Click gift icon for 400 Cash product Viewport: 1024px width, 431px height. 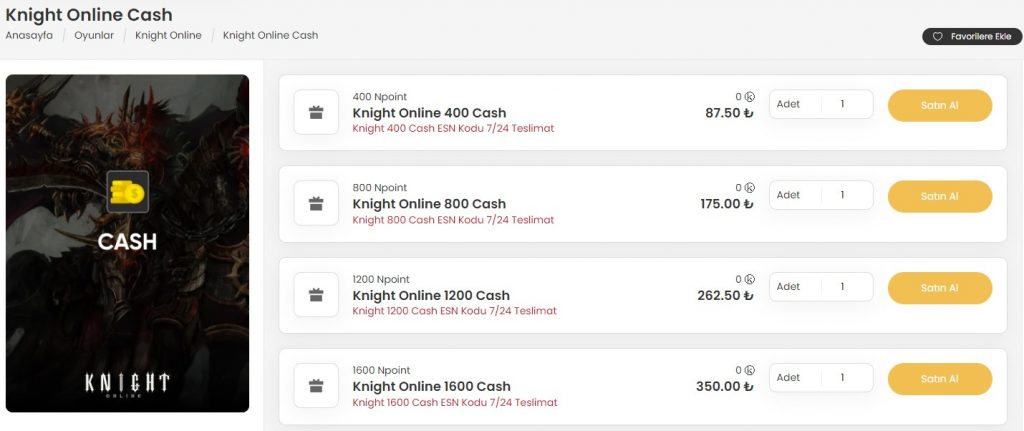pos(316,113)
